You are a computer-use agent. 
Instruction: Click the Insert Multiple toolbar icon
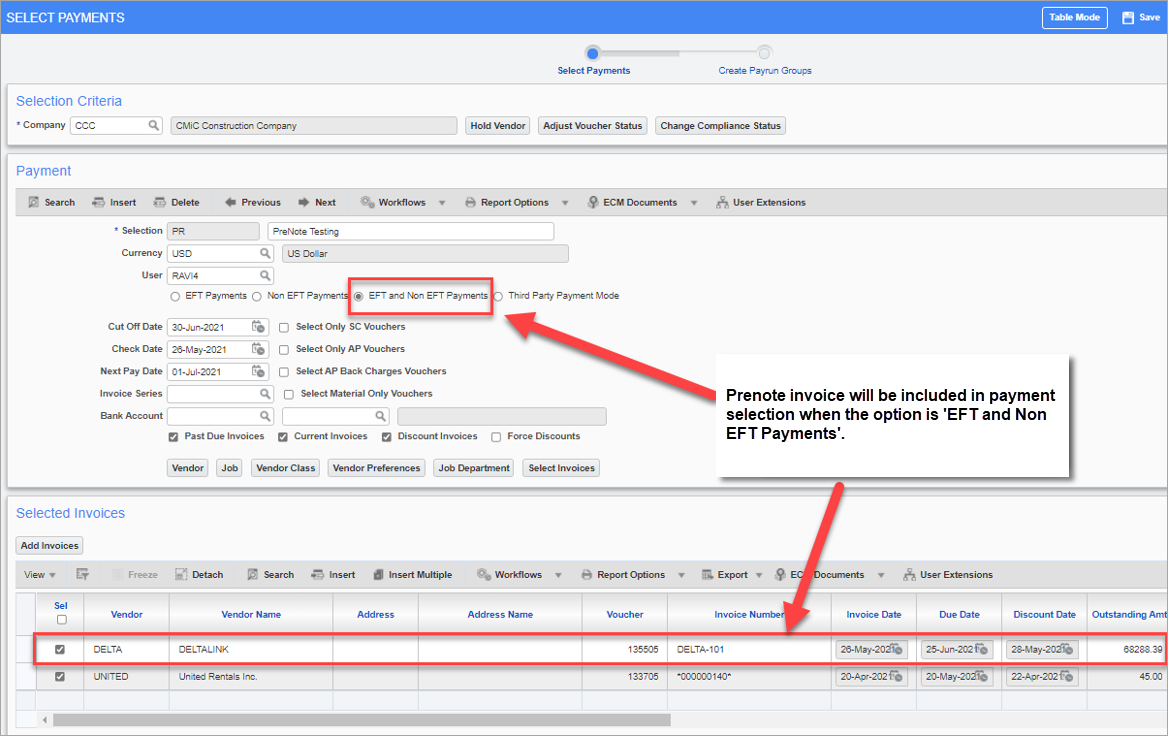point(378,574)
